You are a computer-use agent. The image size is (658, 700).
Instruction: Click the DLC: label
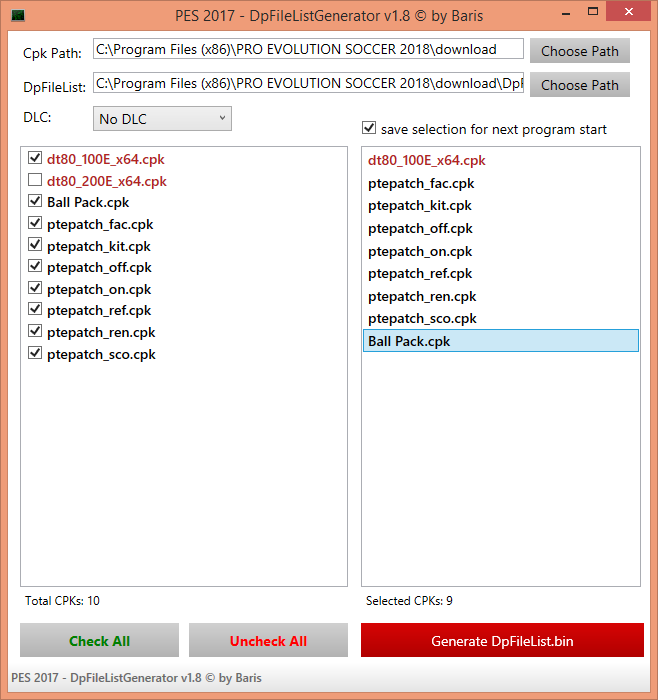click(x=37, y=117)
